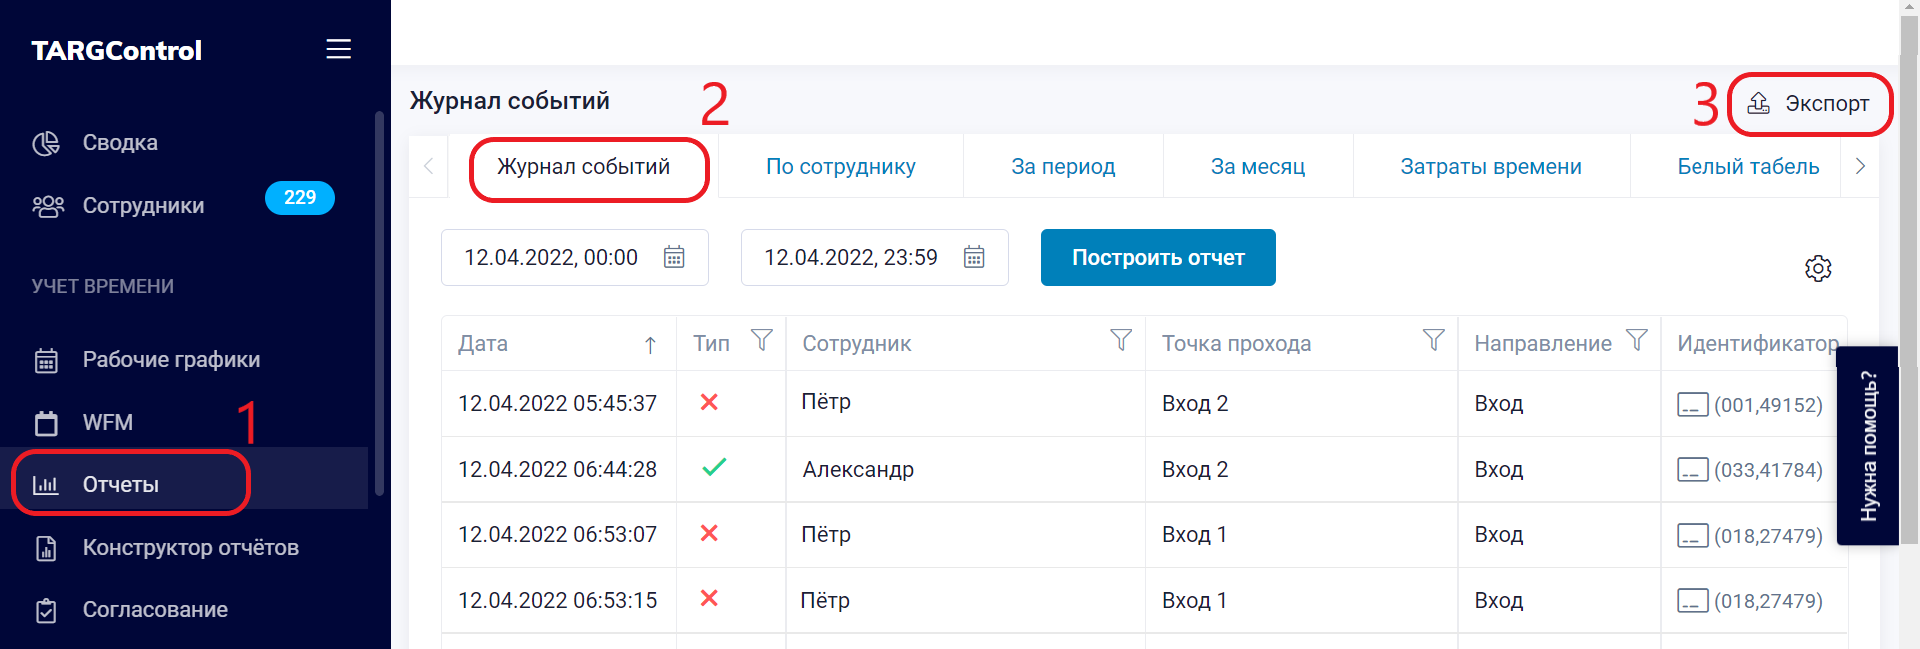Open the filter for Точка прохода column
The height and width of the screenshot is (649, 1920).
(x=1433, y=341)
